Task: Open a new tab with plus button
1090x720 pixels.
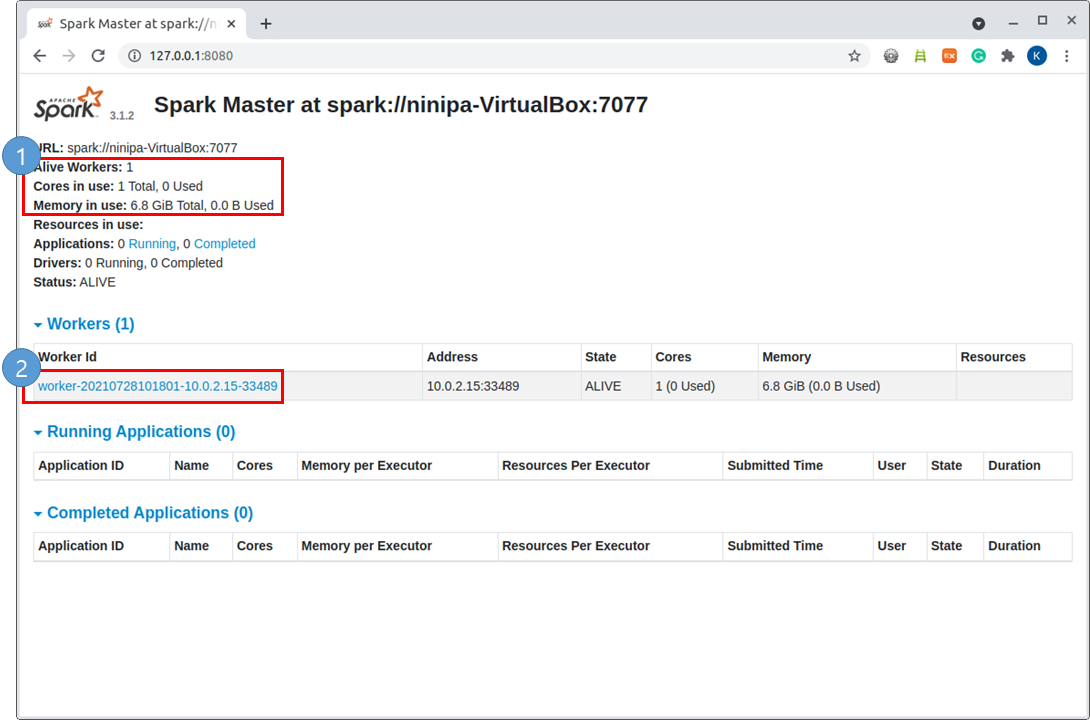Action: (x=266, y=24)
